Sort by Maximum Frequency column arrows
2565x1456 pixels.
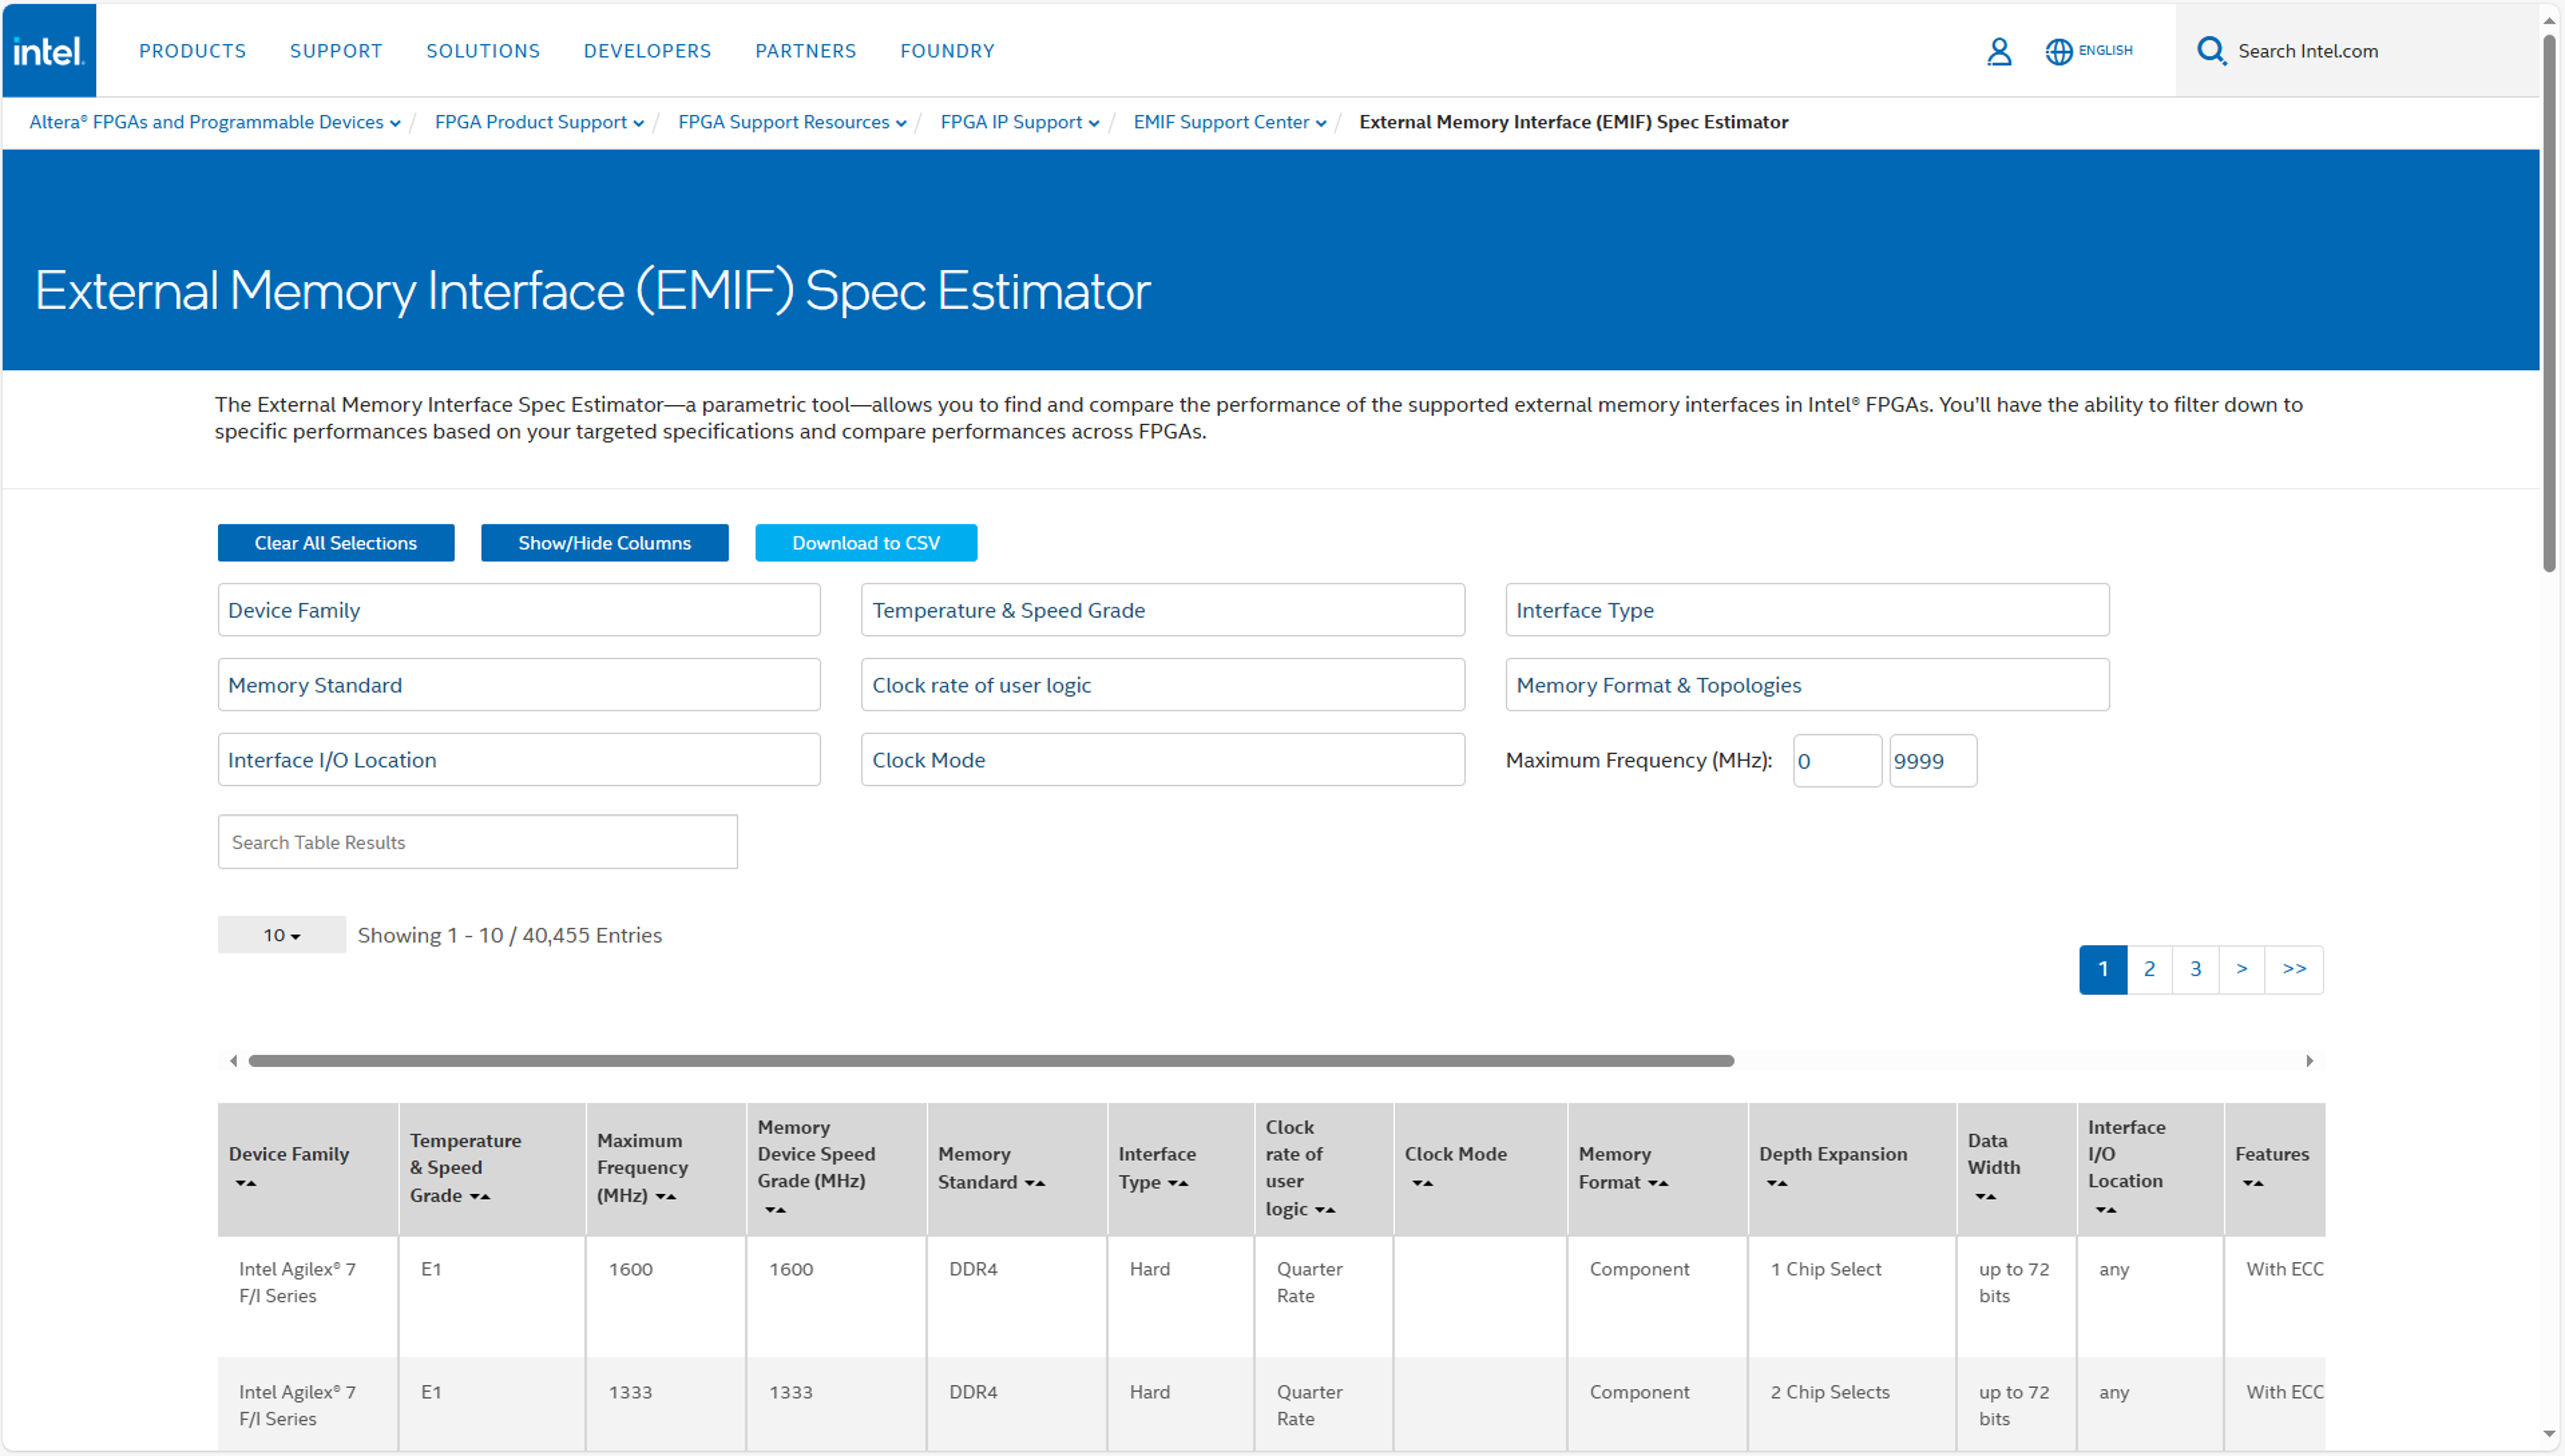point(666,1196)
